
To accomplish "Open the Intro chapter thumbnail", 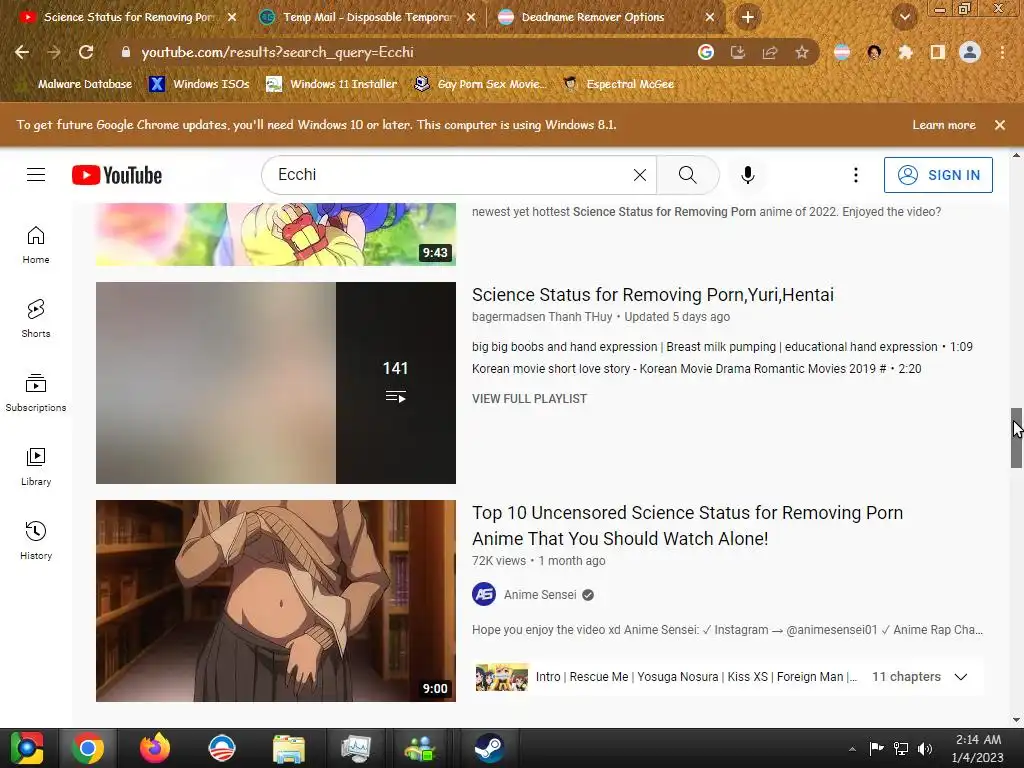I will (502, 677).
